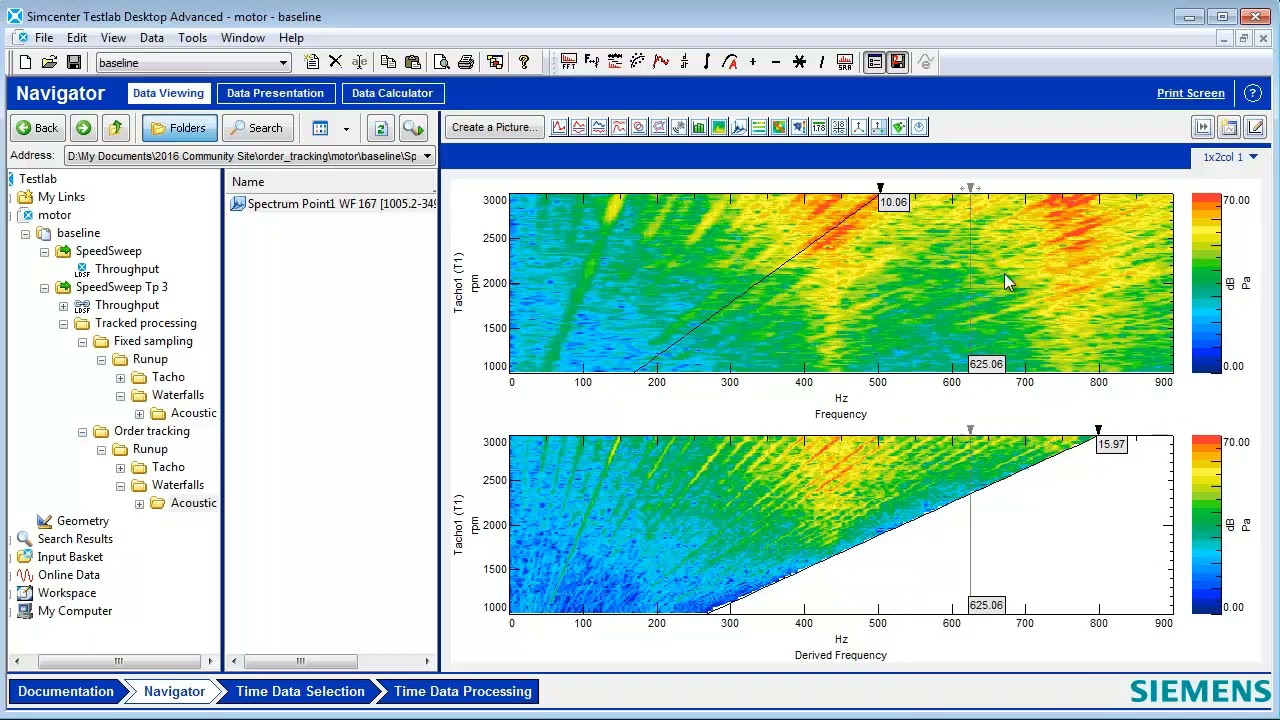Open the File menu
The image size is (1280, 720).
[x=44, y=38]
